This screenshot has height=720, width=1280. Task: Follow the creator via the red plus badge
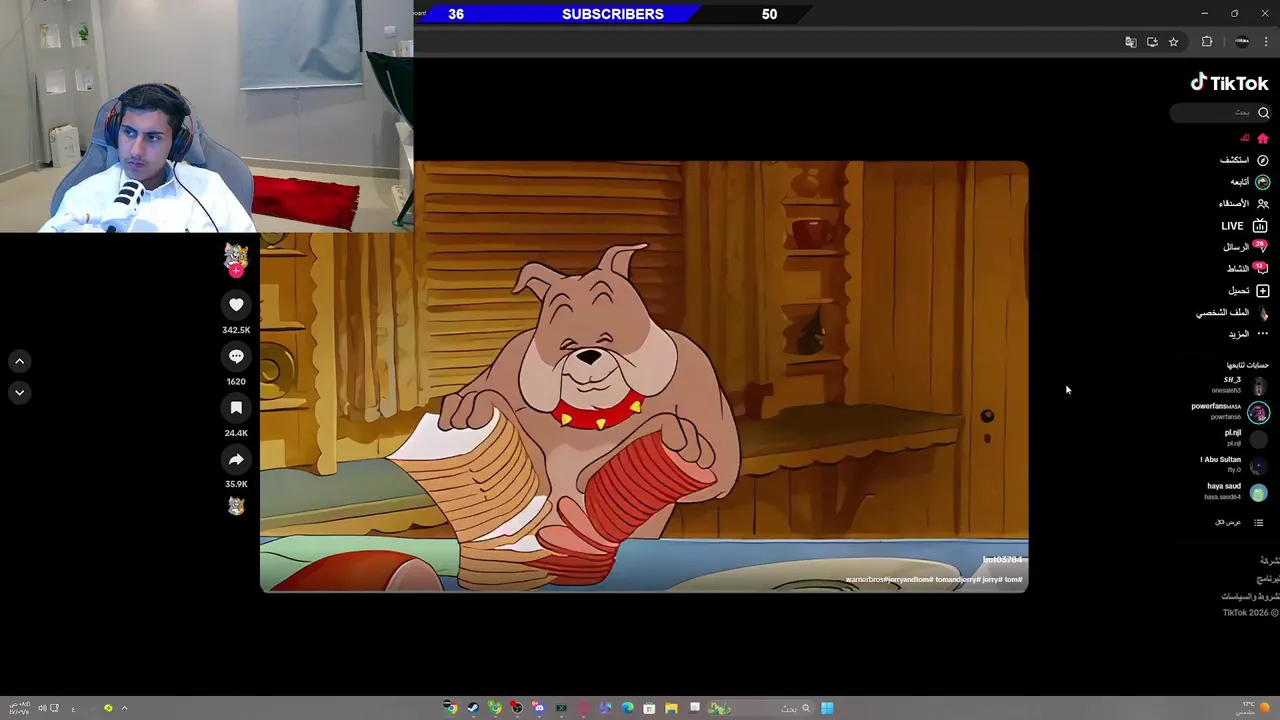pos(236,271)
